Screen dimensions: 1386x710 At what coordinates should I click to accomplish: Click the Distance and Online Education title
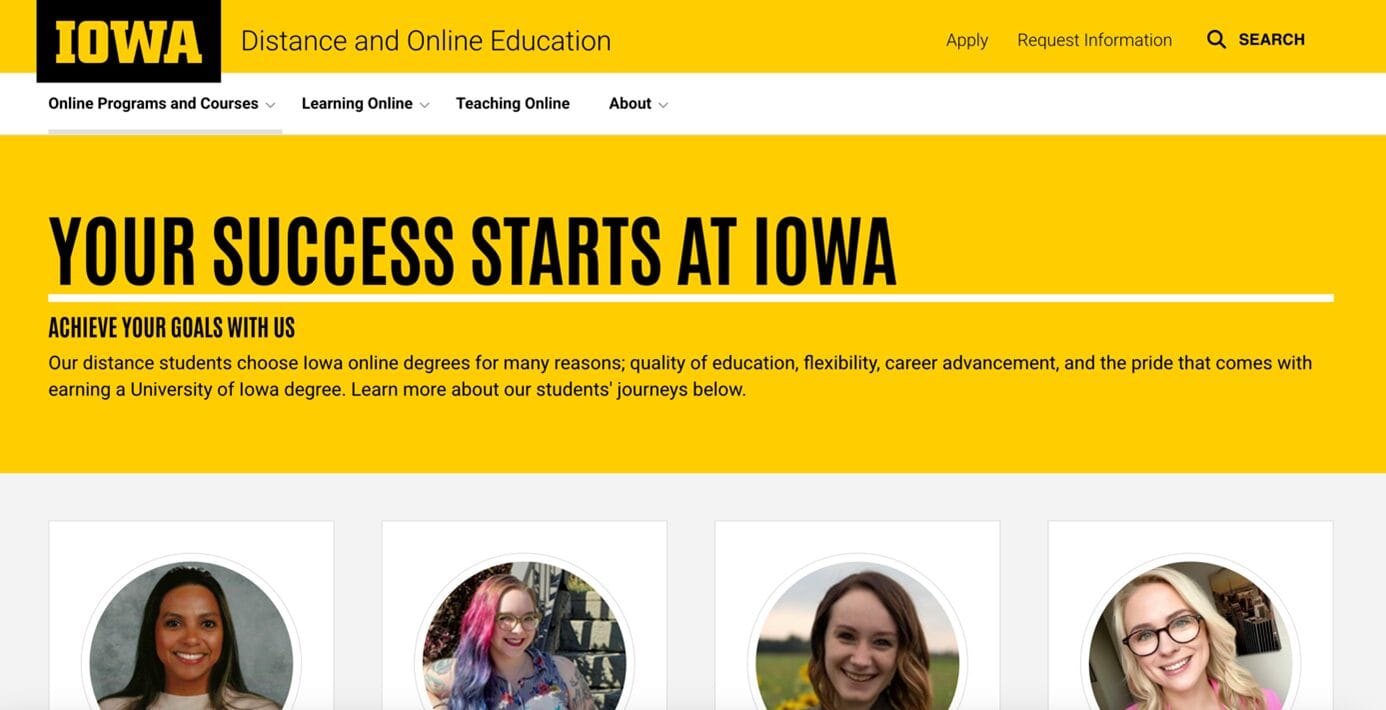(425, 41)
